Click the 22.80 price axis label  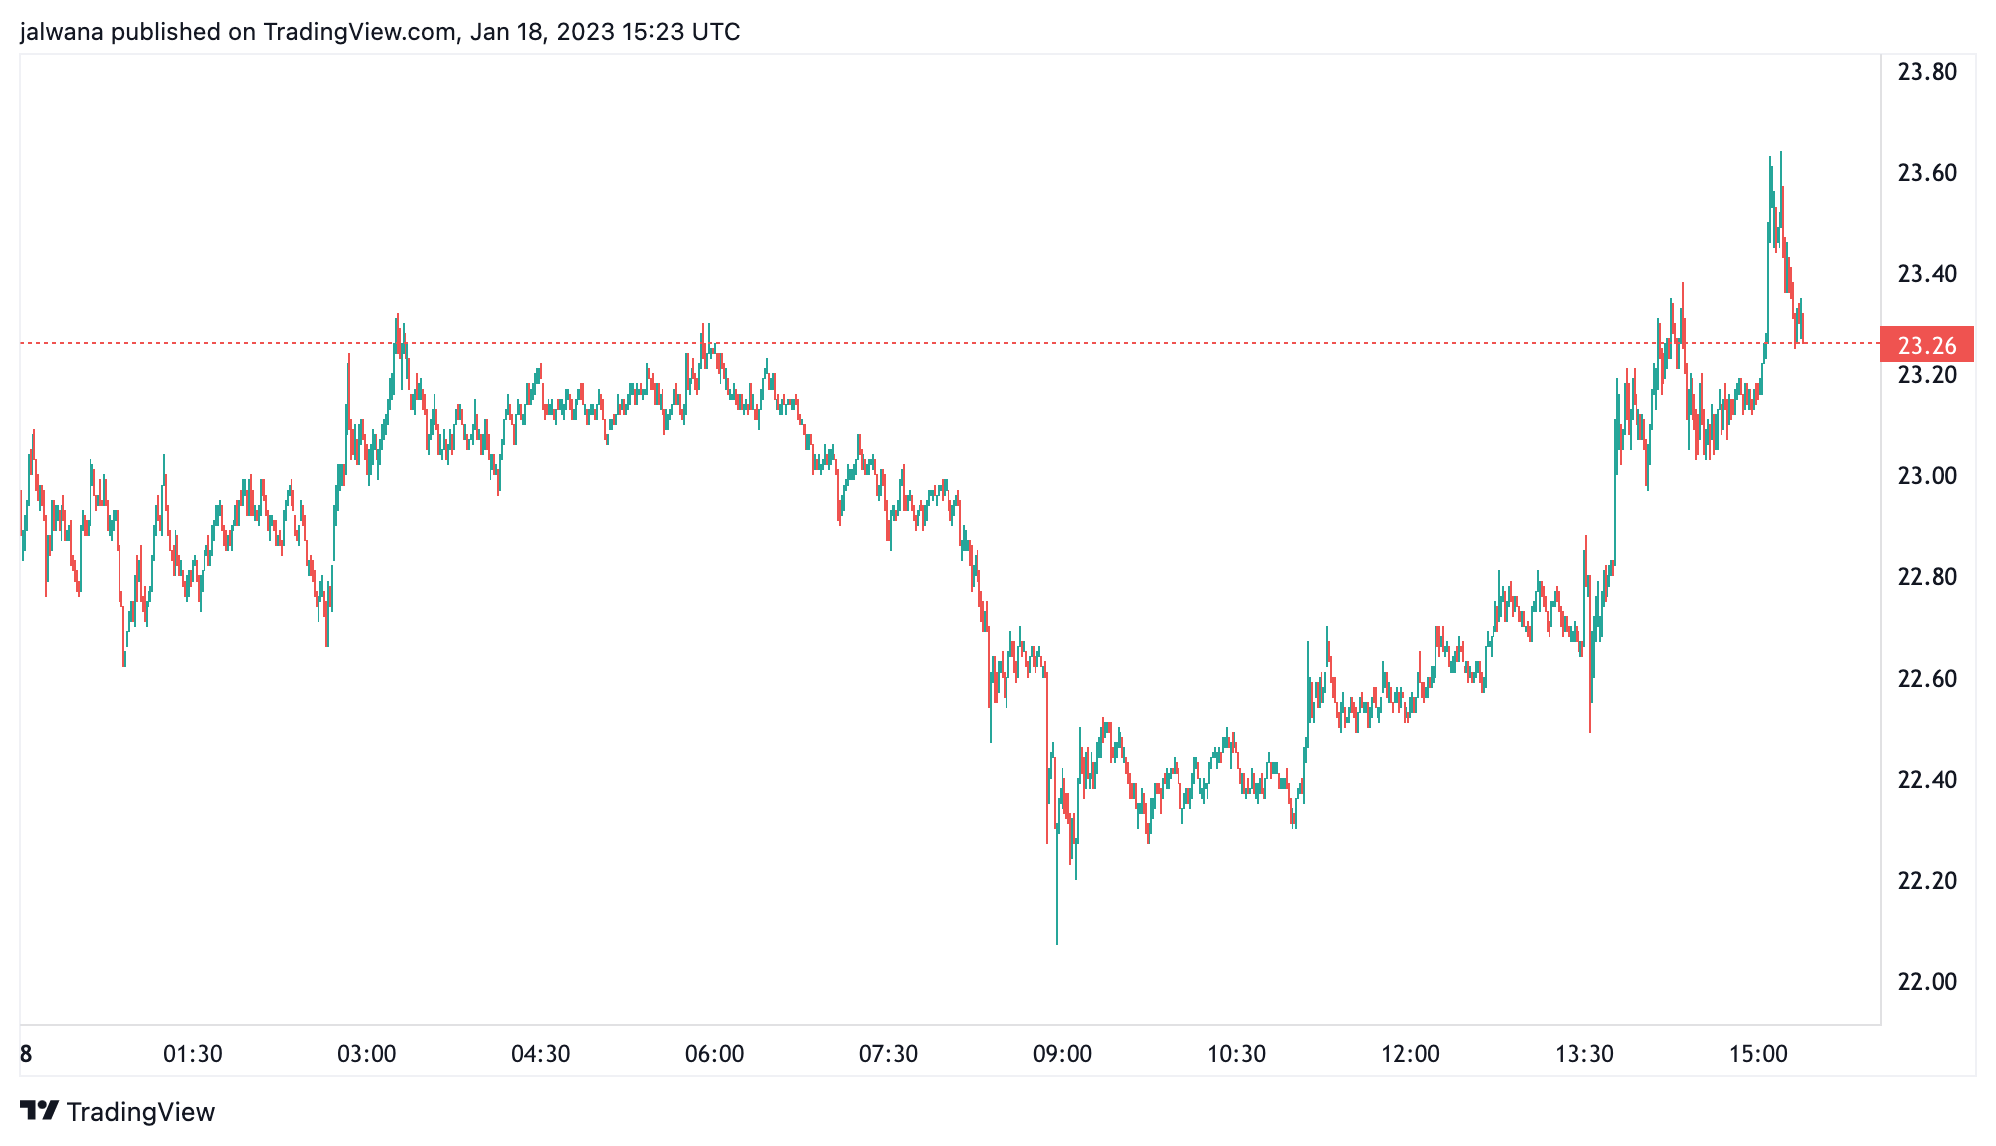(x=1926, y=577)
